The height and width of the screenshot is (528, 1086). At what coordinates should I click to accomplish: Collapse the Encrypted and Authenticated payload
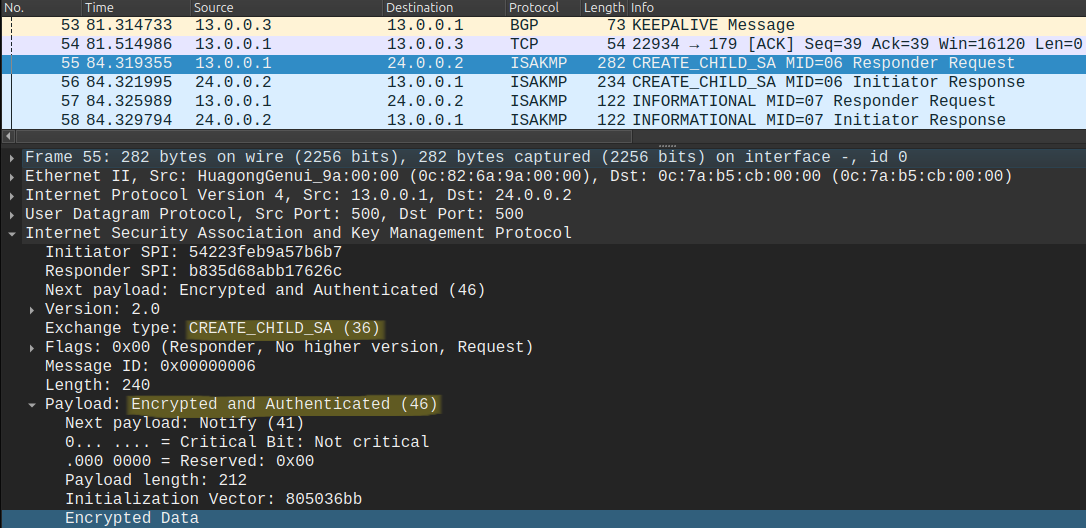coord(33,405)
